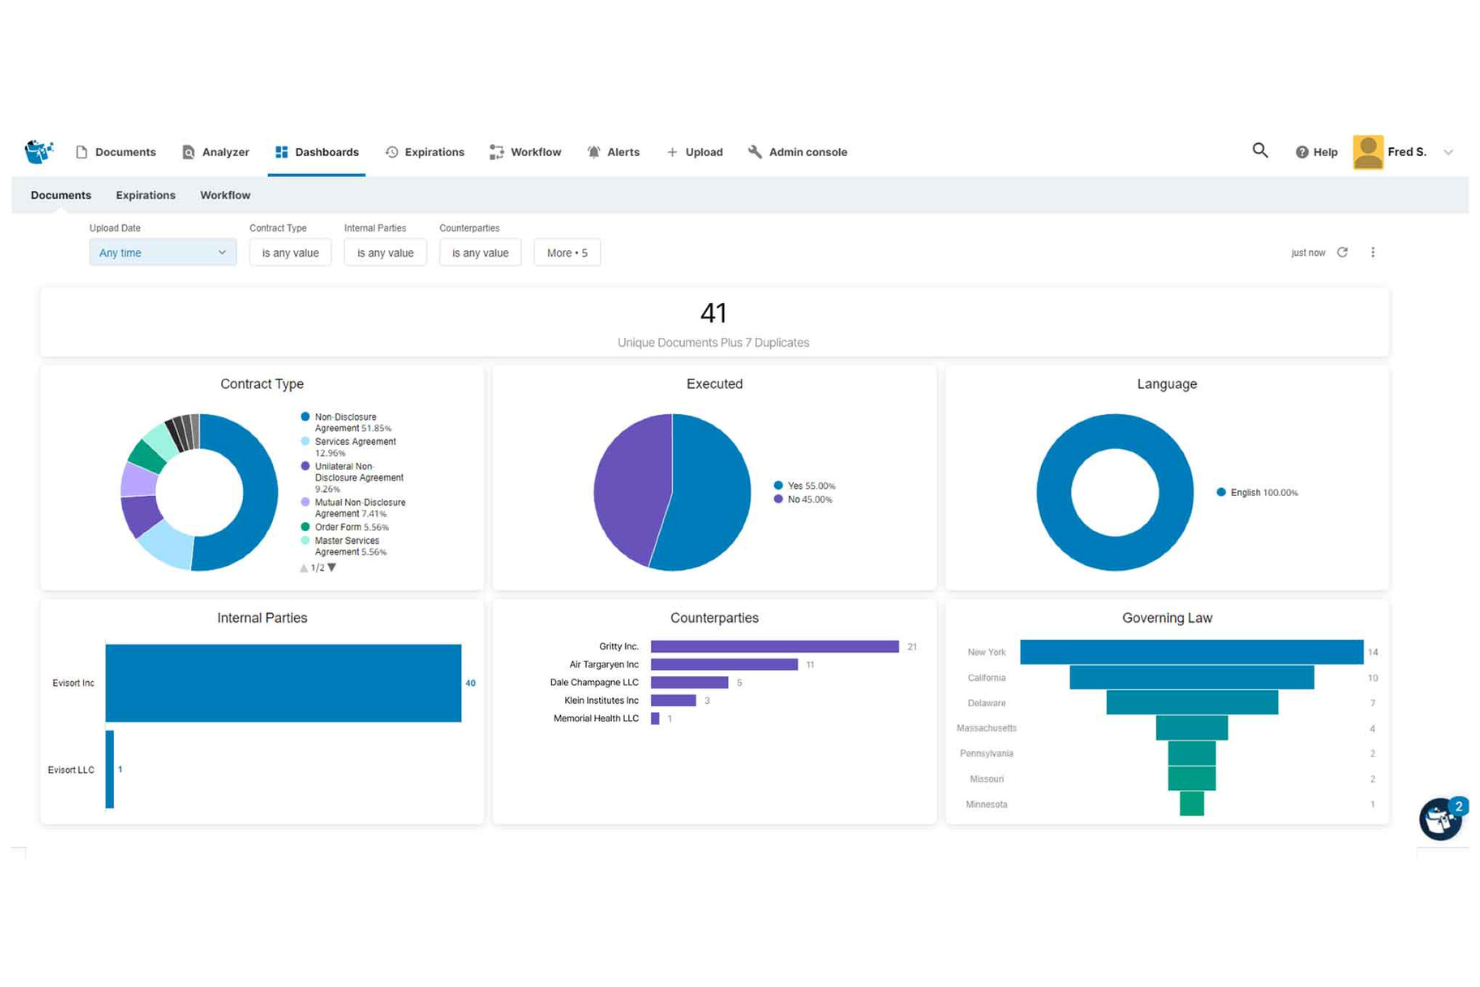1480x987 pixels.
Task: Open the Any time upload date dropdown
Action: 161,252
